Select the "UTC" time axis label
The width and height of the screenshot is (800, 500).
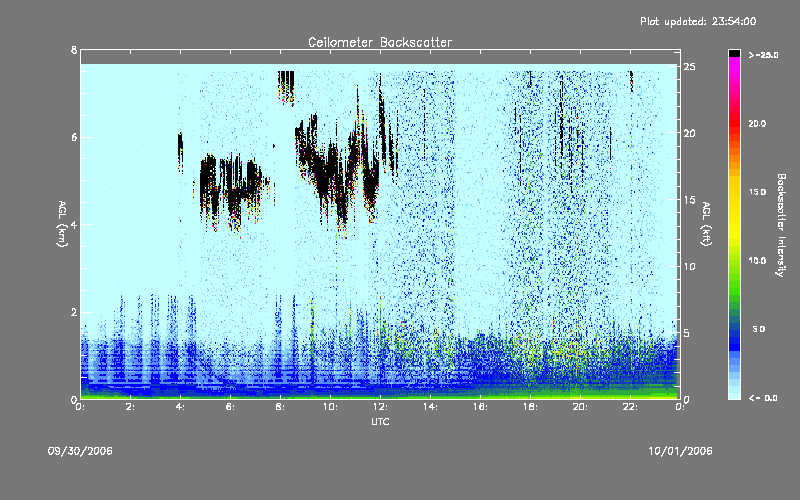[x=380, y=421]
